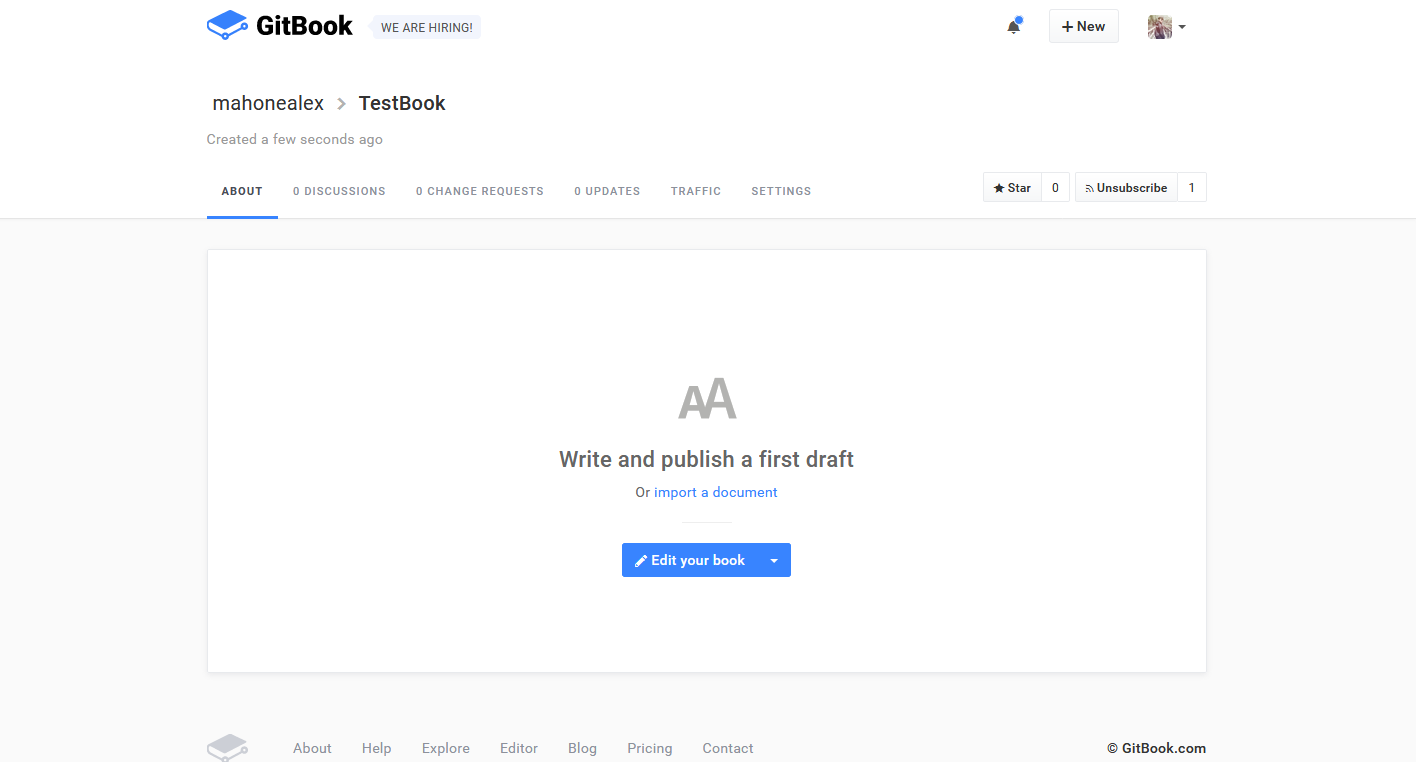Click the import a document link
Viewport: 1416px width, 762px height.
pos(715,492)
